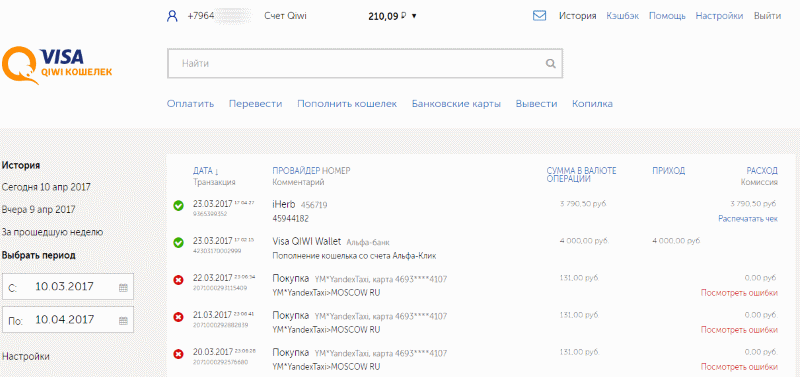Click the По end date field 10.04.2017
Image resolution: width=800 pixels, height=377 pixels.
pos(68,320)
